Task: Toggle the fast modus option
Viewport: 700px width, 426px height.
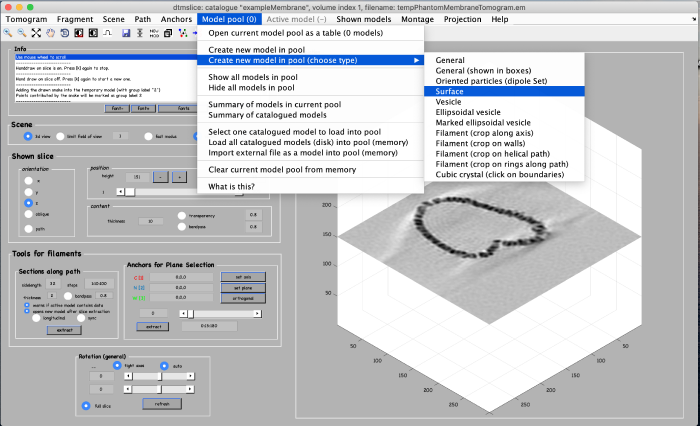Action: [148, 136]
